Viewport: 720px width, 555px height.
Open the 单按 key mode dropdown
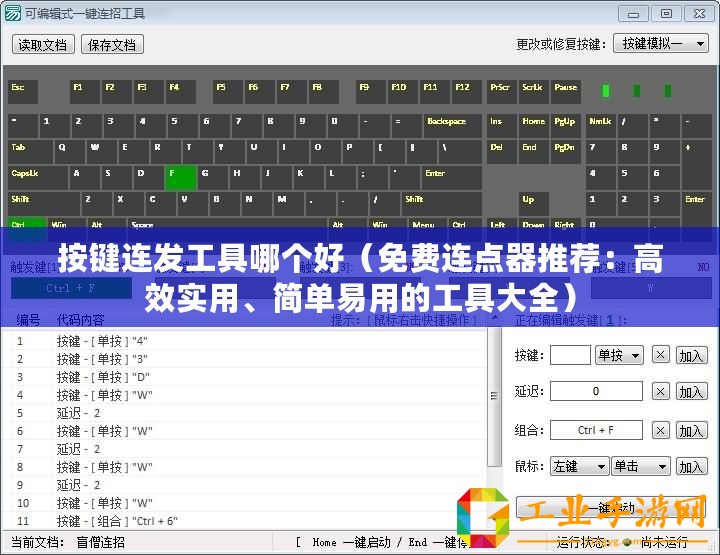click(619, 355)
